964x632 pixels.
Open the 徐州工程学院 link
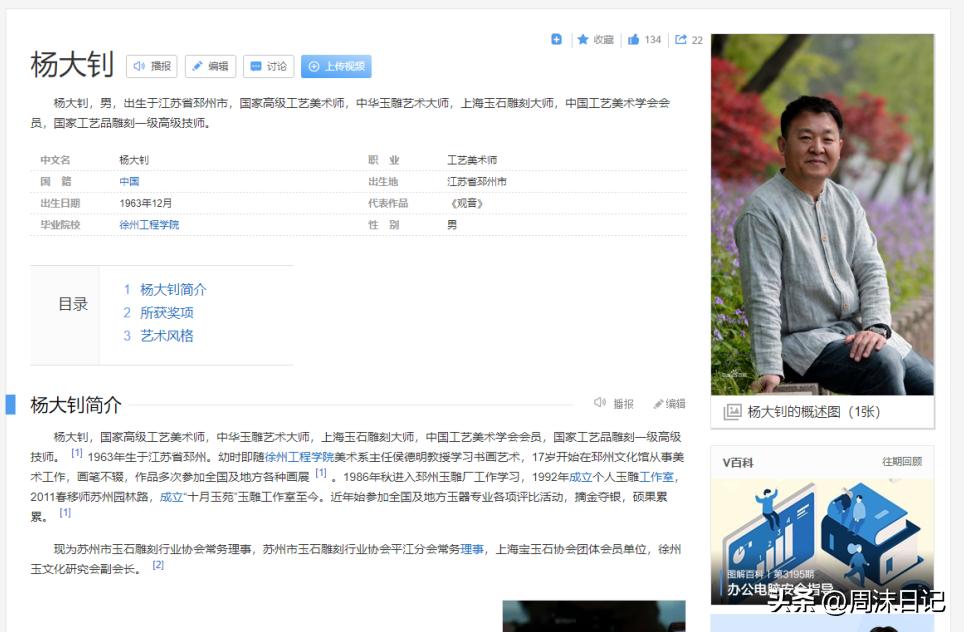tap(148, 224)
